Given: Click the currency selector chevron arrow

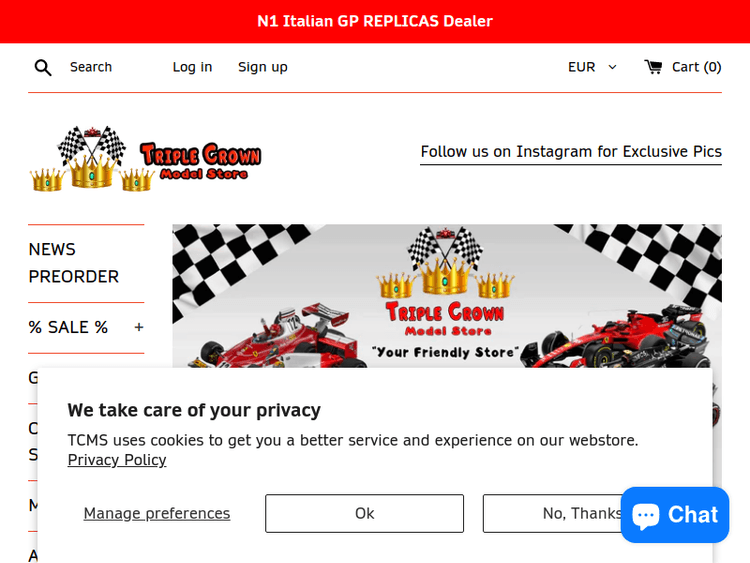Looking at the screenshot, I should coord(612,67).
